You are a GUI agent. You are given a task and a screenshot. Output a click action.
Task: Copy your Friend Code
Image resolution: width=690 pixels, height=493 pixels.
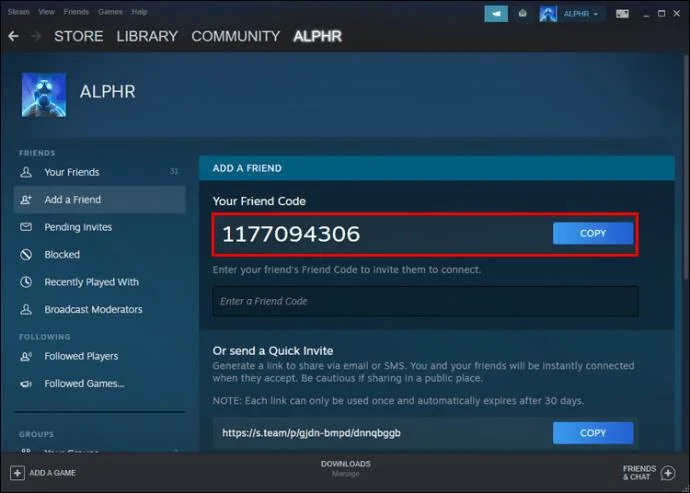[593, 233]
